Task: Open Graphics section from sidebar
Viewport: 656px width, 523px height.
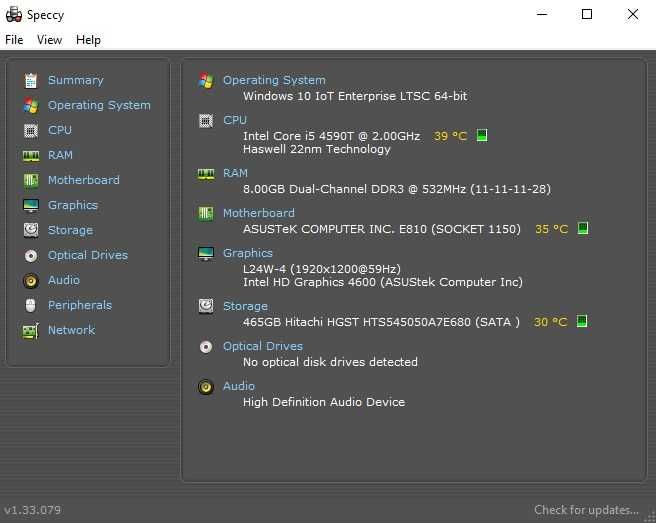Action: (x=73, y=205)
